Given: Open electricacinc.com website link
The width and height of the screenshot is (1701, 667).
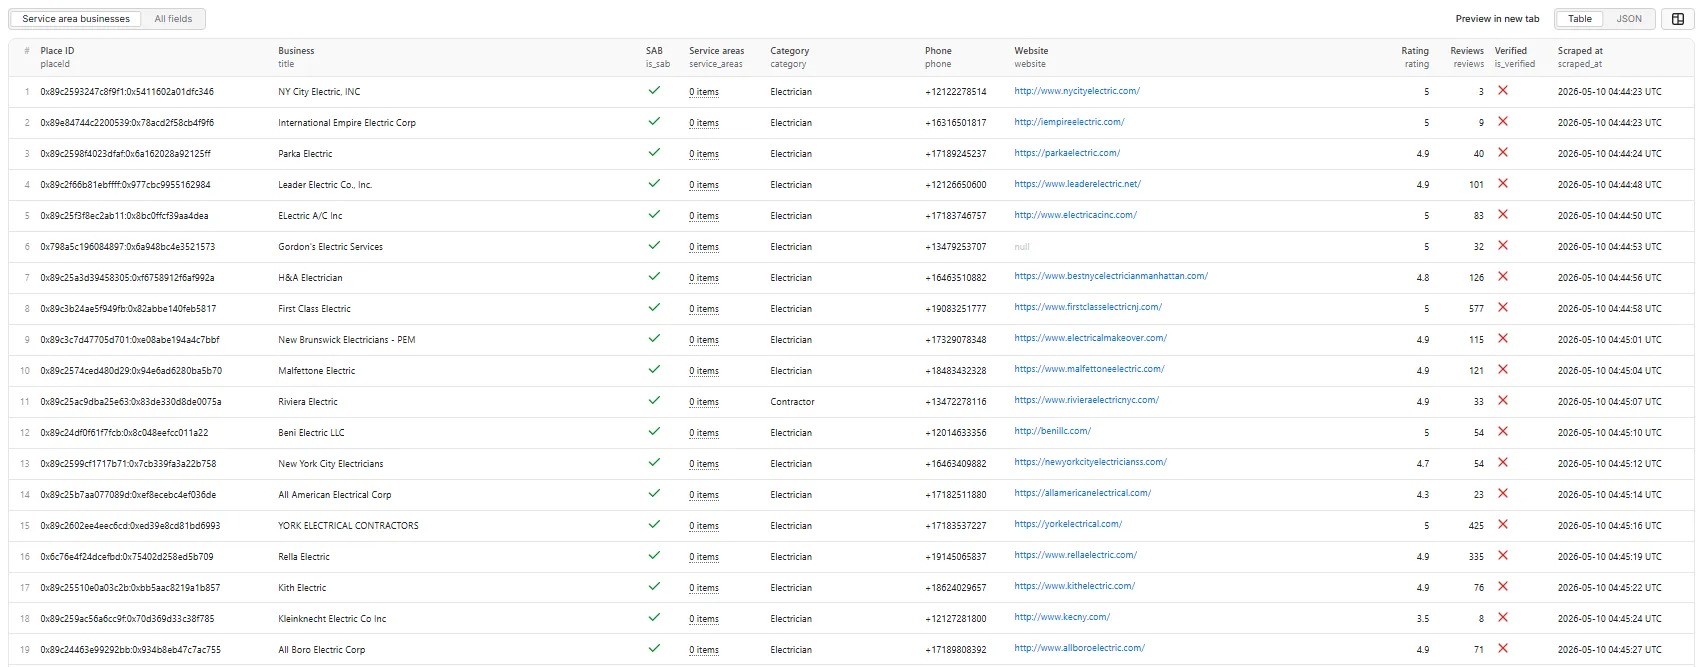Looking at the screenshot, I should (1075, 215).
